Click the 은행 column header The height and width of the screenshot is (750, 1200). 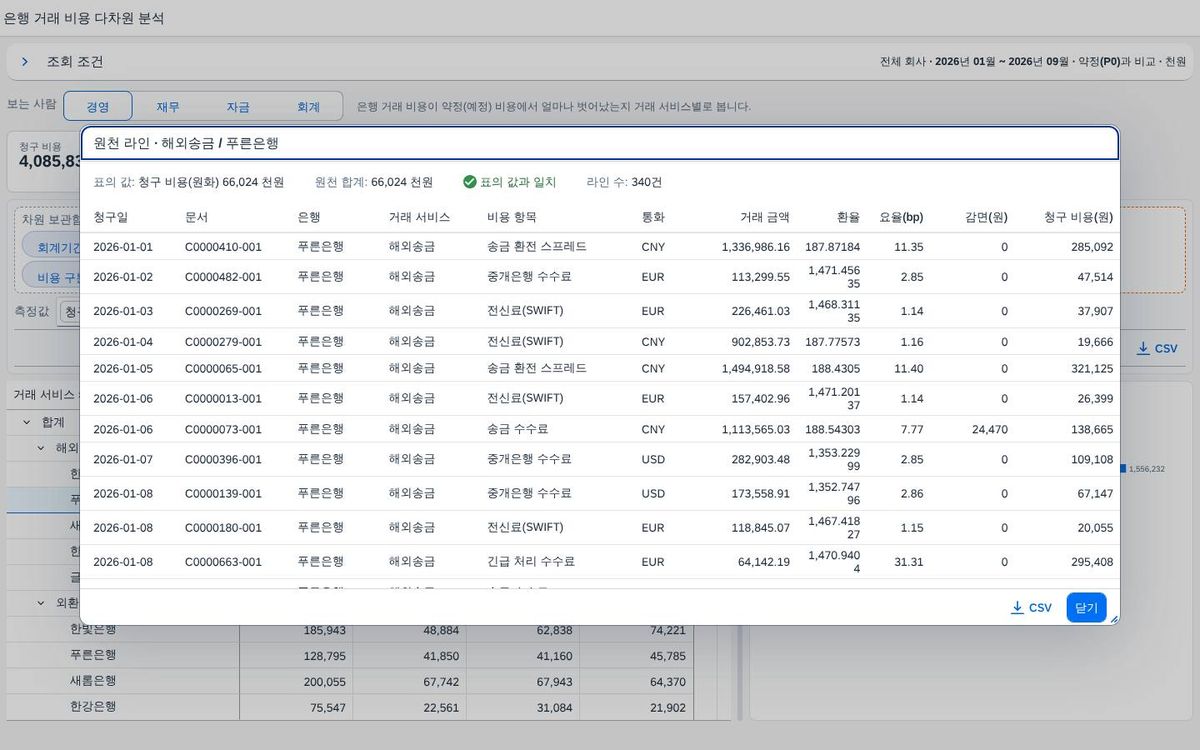coord(309,217)
